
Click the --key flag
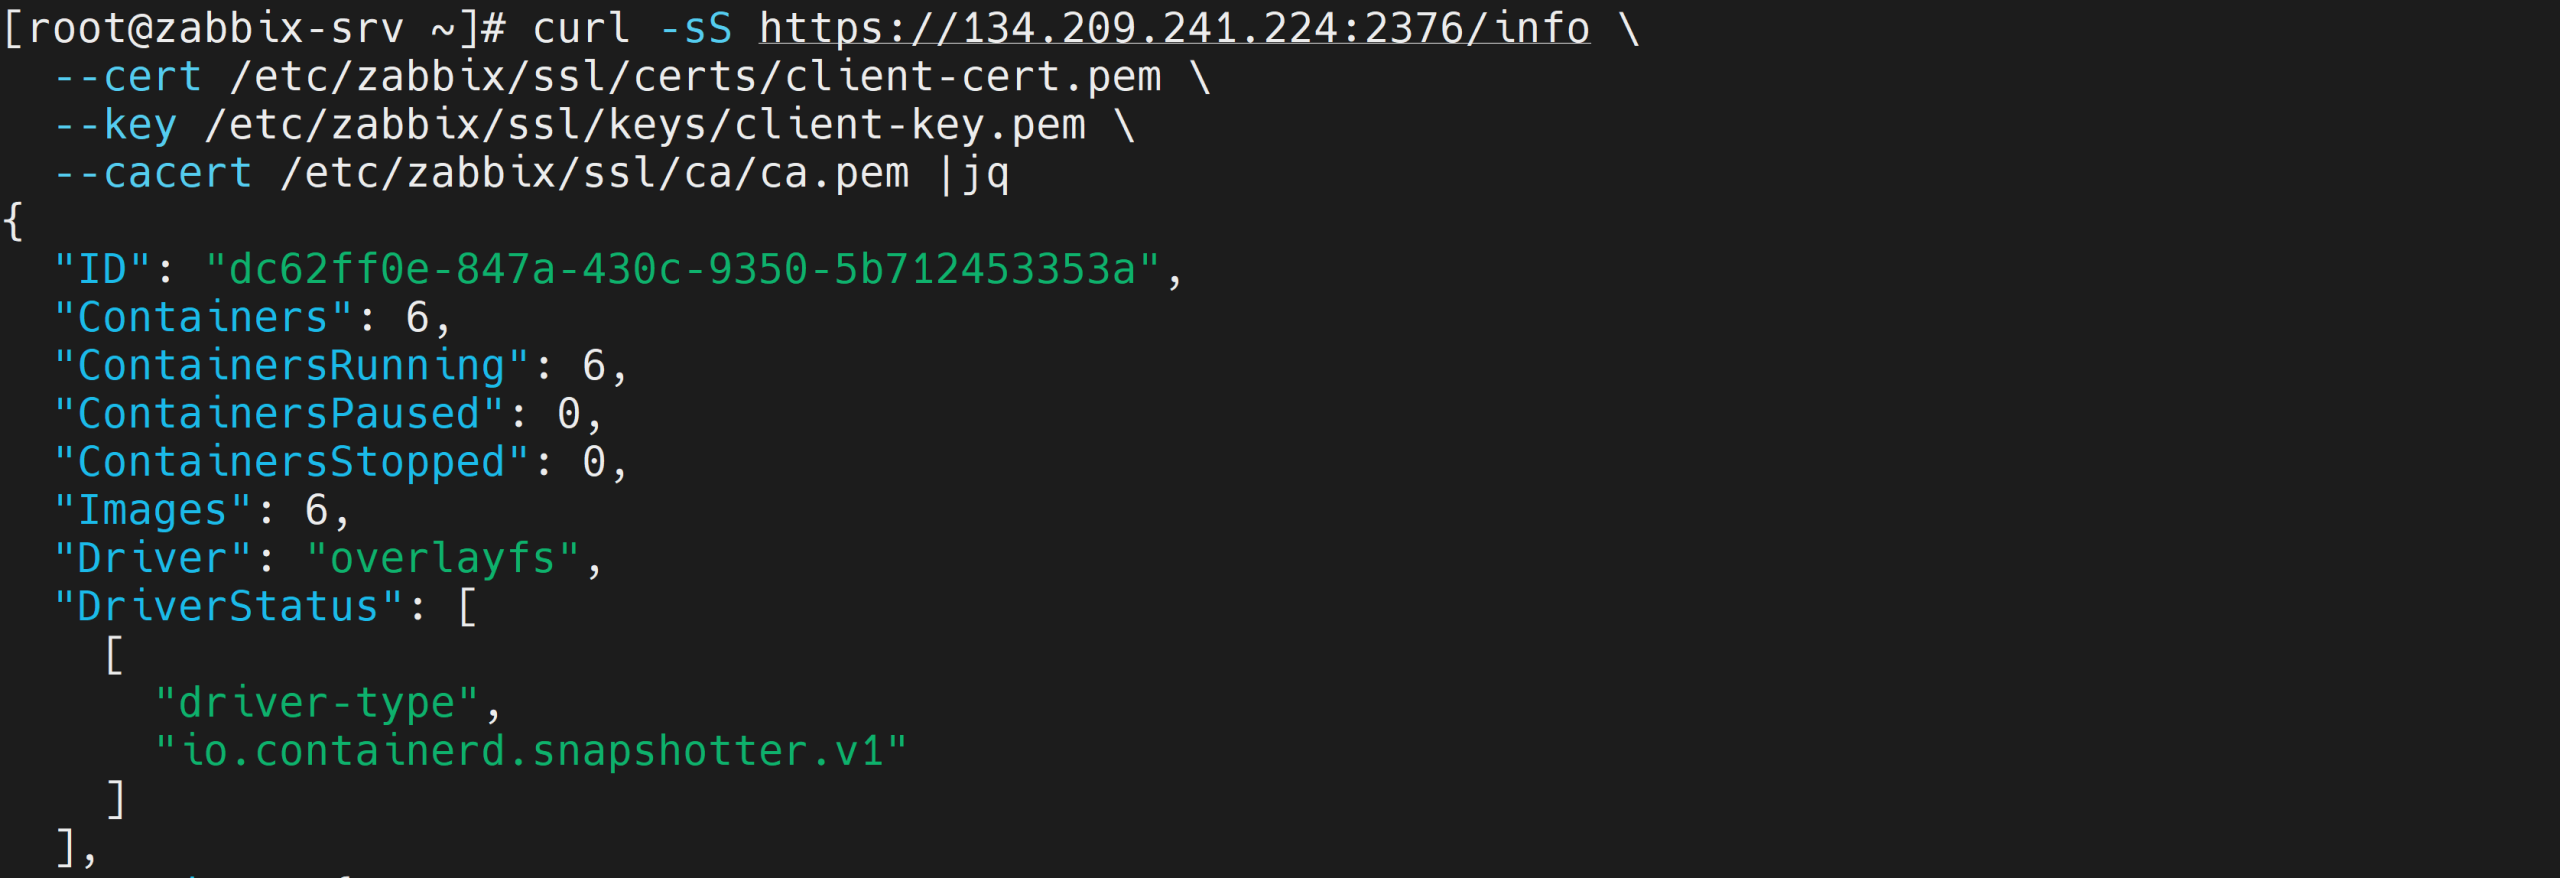(x=116, y=125)
